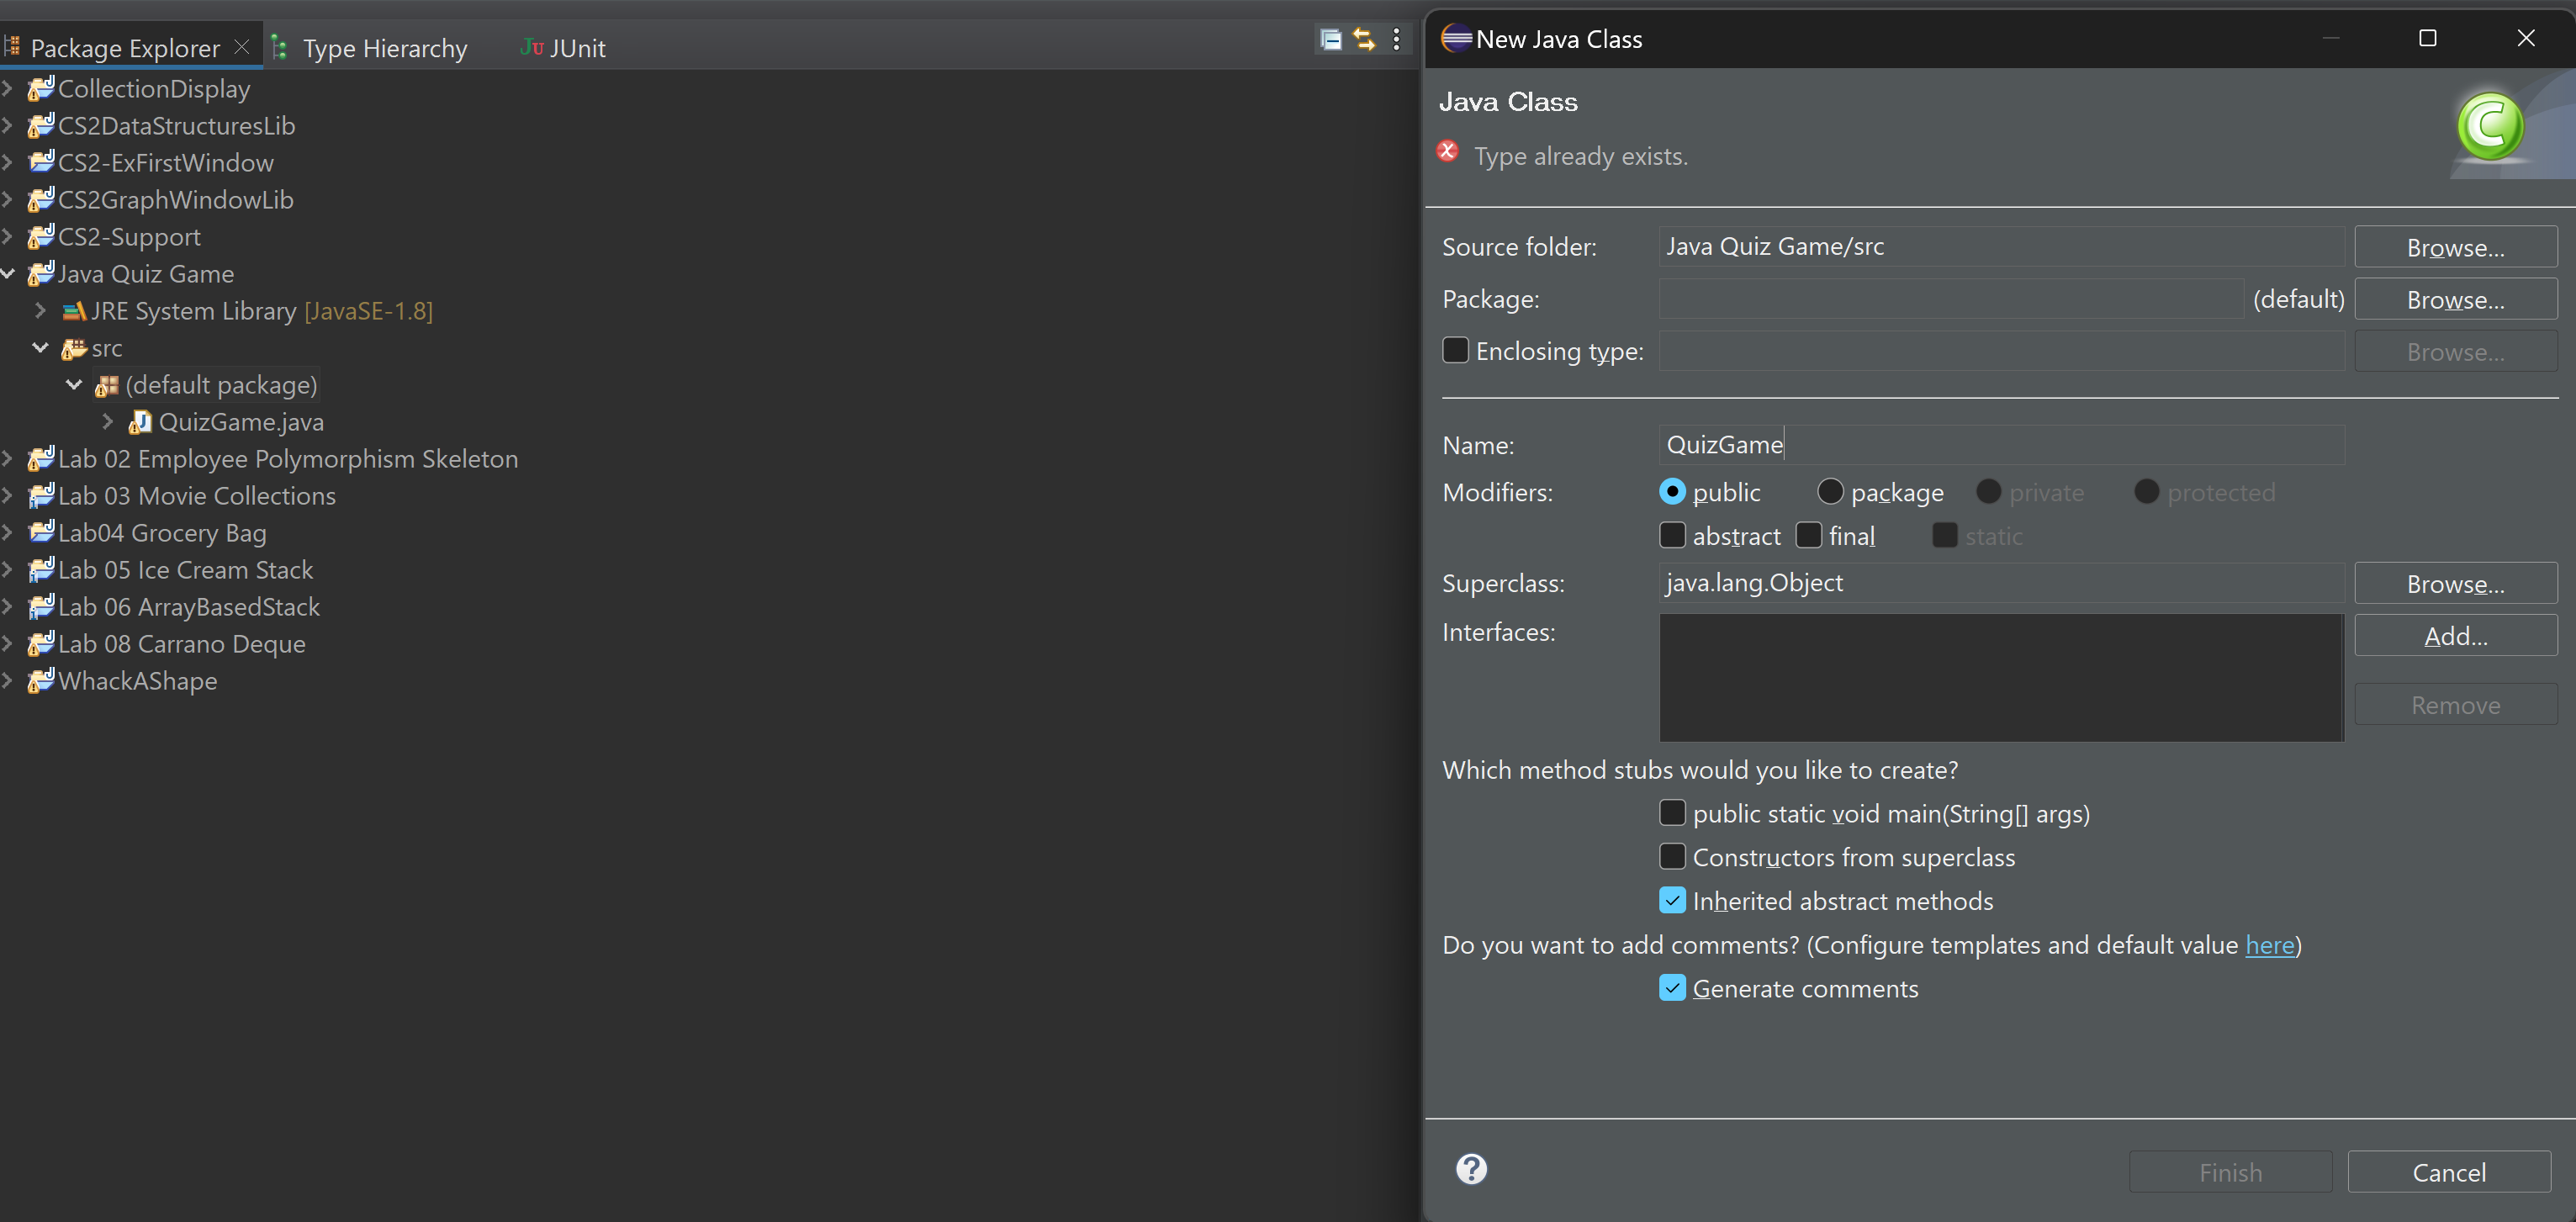Expand the CollectionDisplay project node
The image size is (2576, 1222).
pos(8,88)
